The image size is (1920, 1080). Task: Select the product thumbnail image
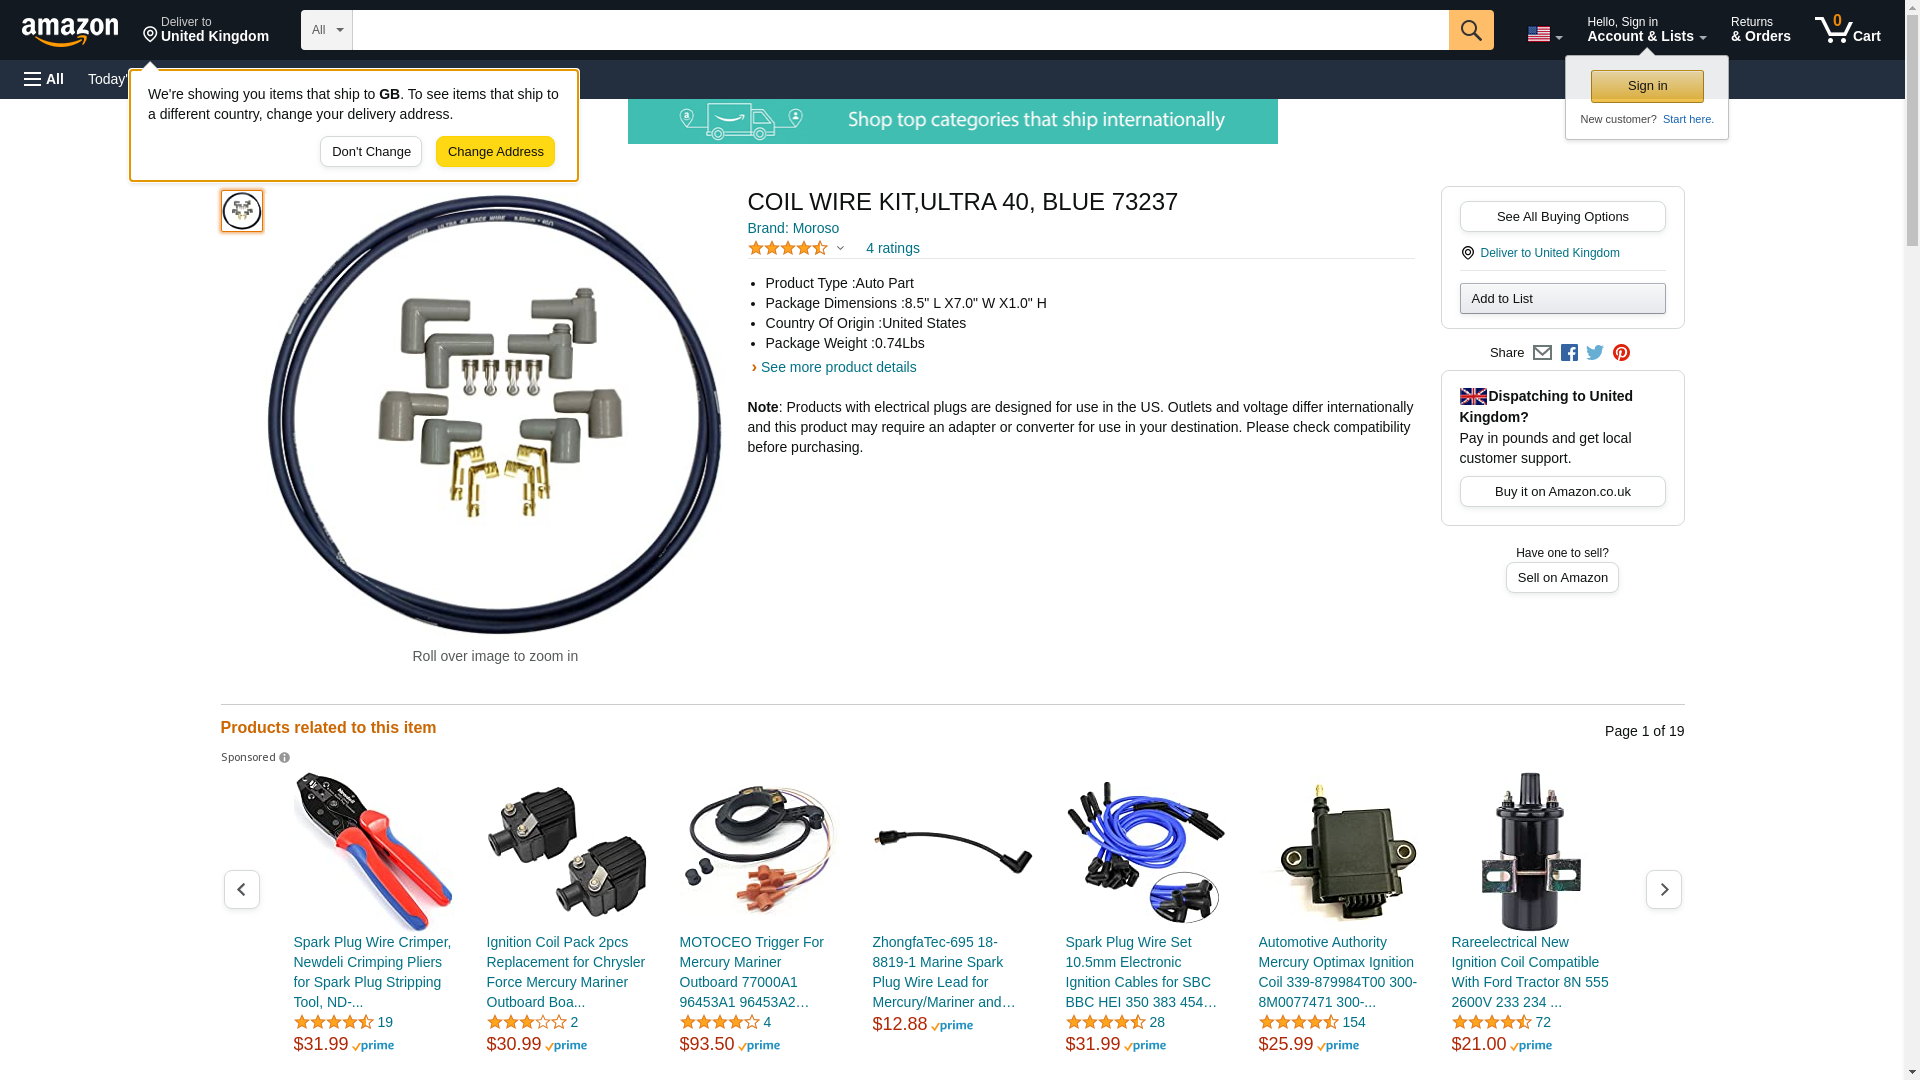pos(241,211)
